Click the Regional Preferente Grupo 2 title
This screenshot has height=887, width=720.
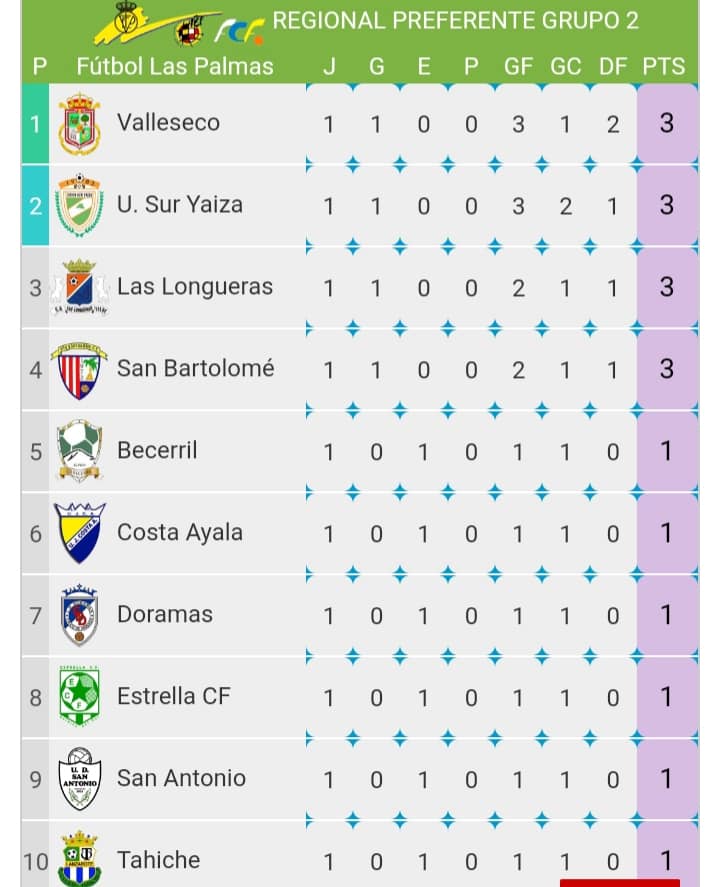click(x=455, y=21)
